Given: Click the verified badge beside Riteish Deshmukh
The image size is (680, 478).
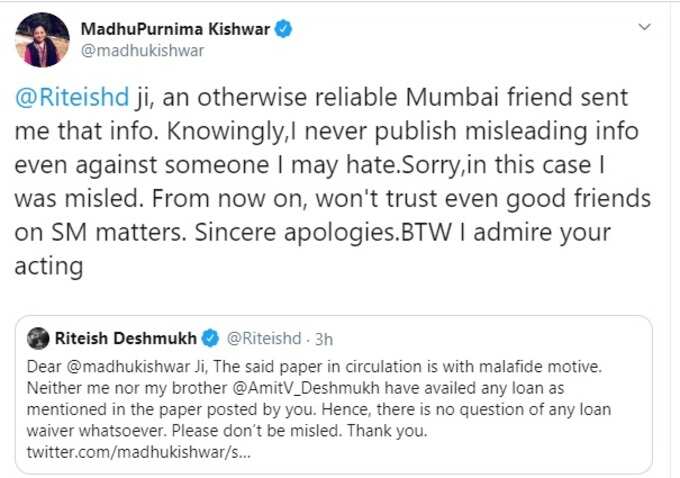Looking at the screenshot, I should click(x=211, y=338).
